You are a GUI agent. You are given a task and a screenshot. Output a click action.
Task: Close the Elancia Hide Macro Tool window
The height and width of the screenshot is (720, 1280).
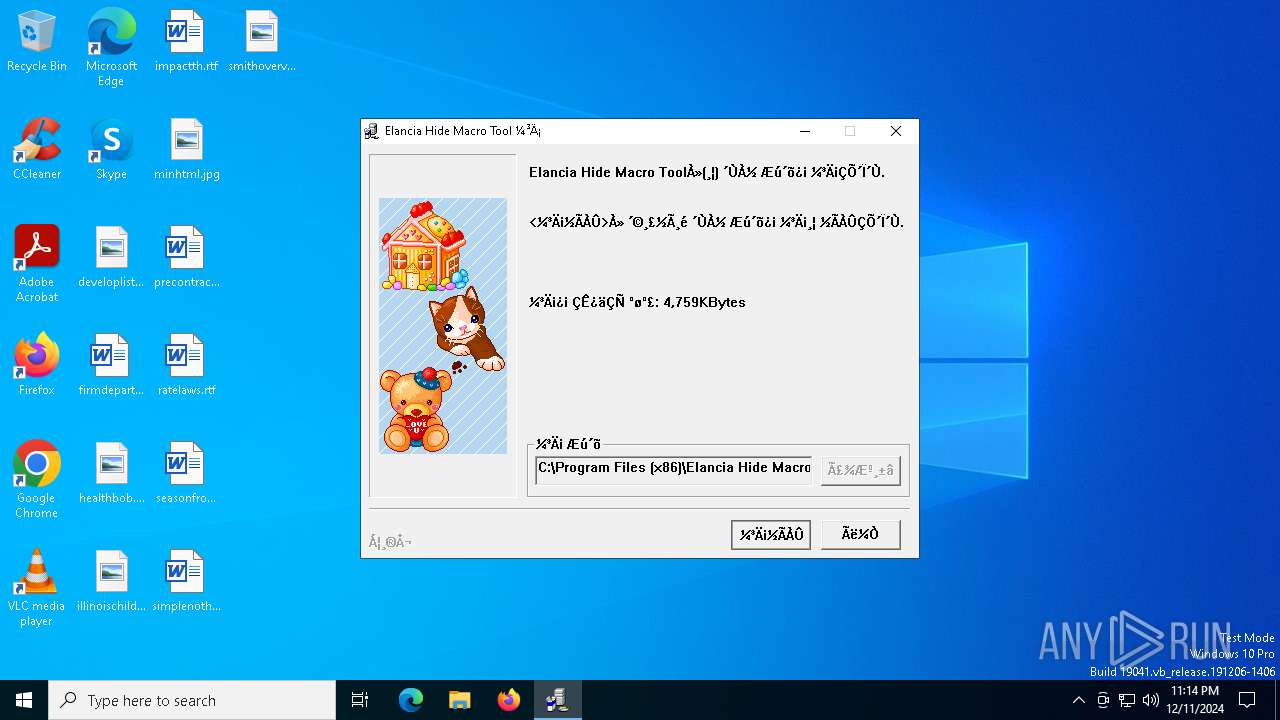pyautogui.click(x=896, y=131)
